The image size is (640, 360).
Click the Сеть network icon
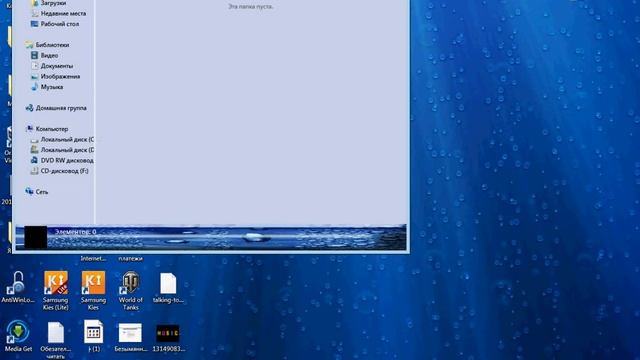(29, 191)
